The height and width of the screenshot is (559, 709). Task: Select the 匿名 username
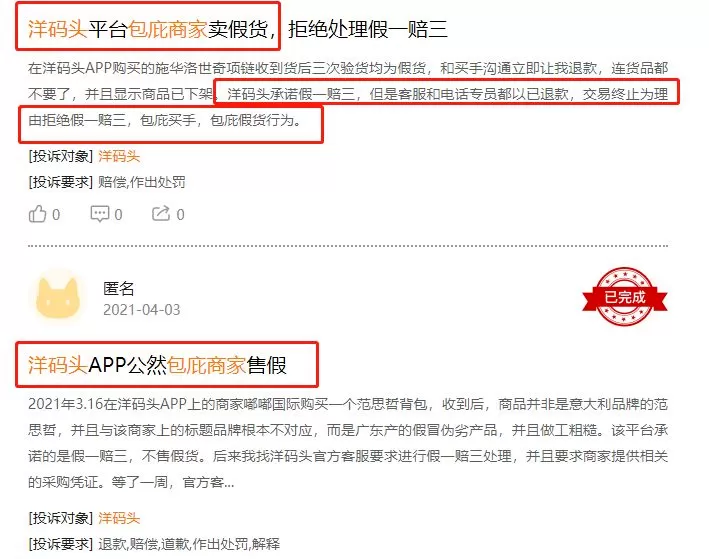(x=118, y=288)
